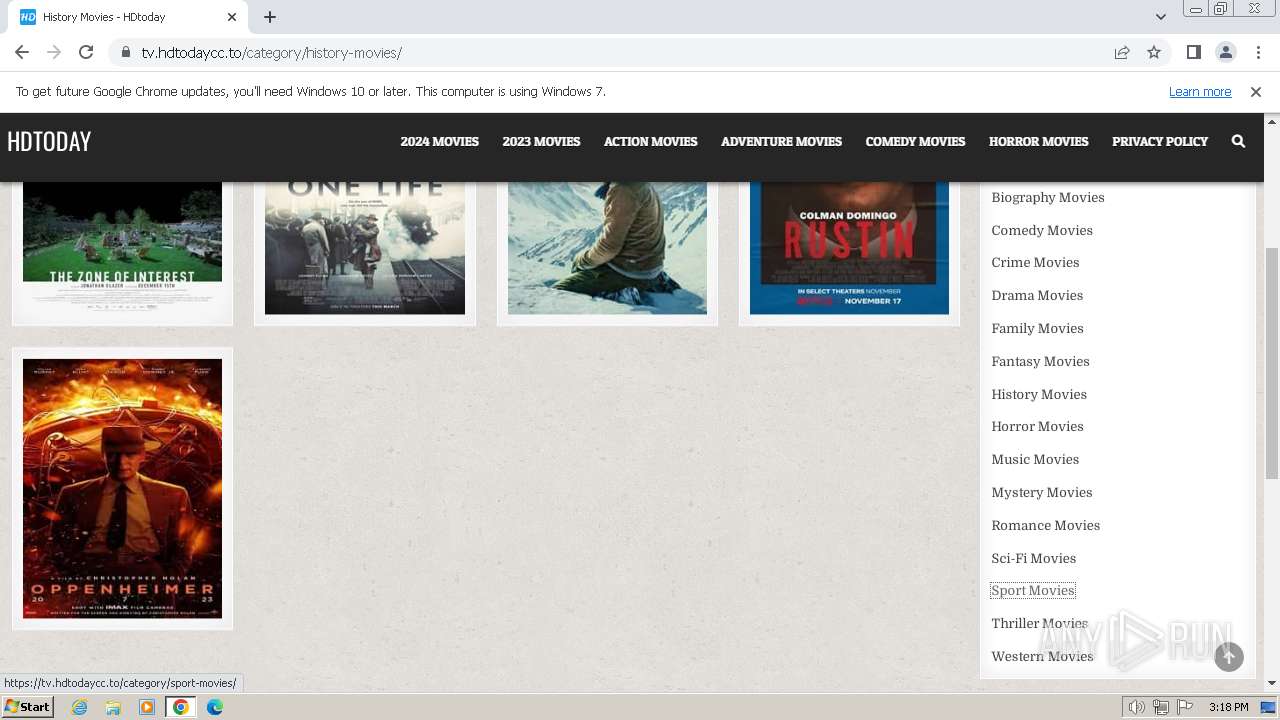Image resolution: width=1280 pixels, height=720 pixels.
Task: Open the snowy mountain movie poster
Action: [607, 248]
